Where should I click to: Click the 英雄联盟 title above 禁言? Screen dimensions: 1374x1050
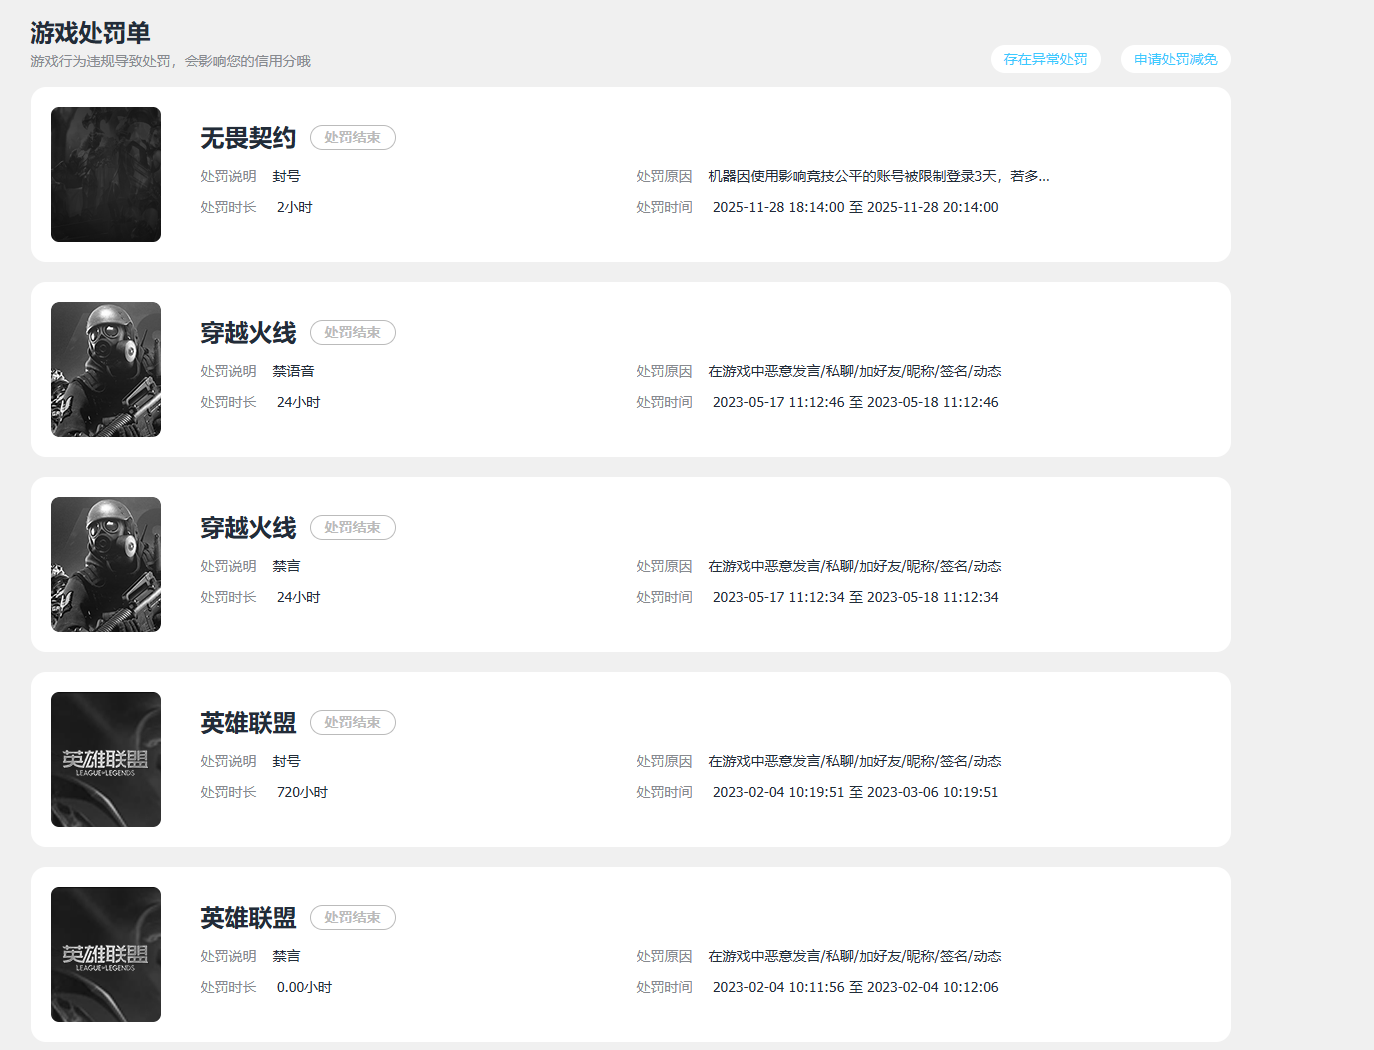click(248, 918)
